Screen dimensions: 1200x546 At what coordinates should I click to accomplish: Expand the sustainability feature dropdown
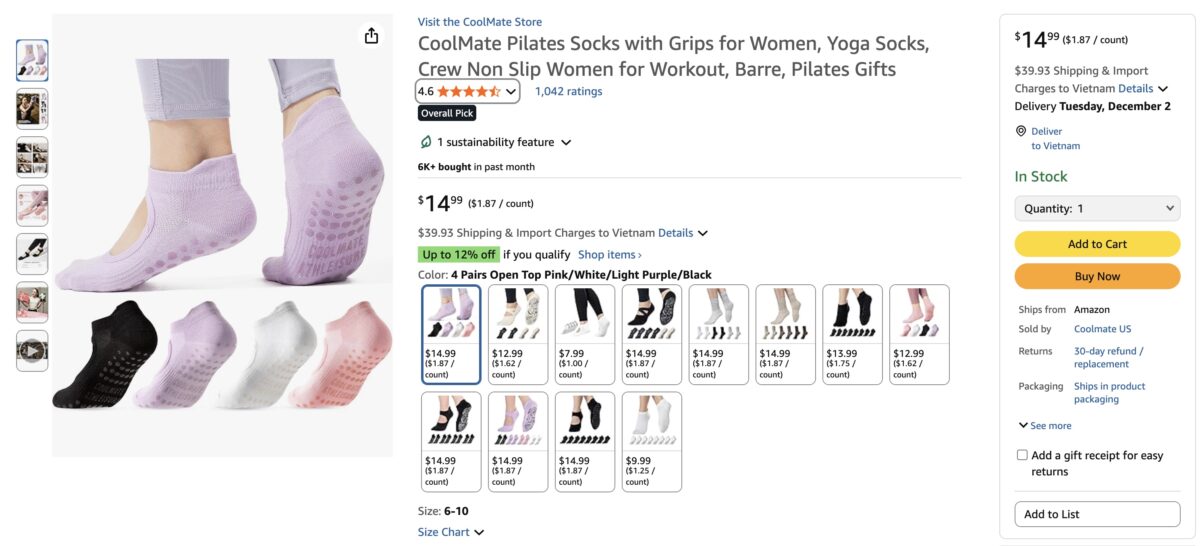pyautogui.click(x=566, y=143)
